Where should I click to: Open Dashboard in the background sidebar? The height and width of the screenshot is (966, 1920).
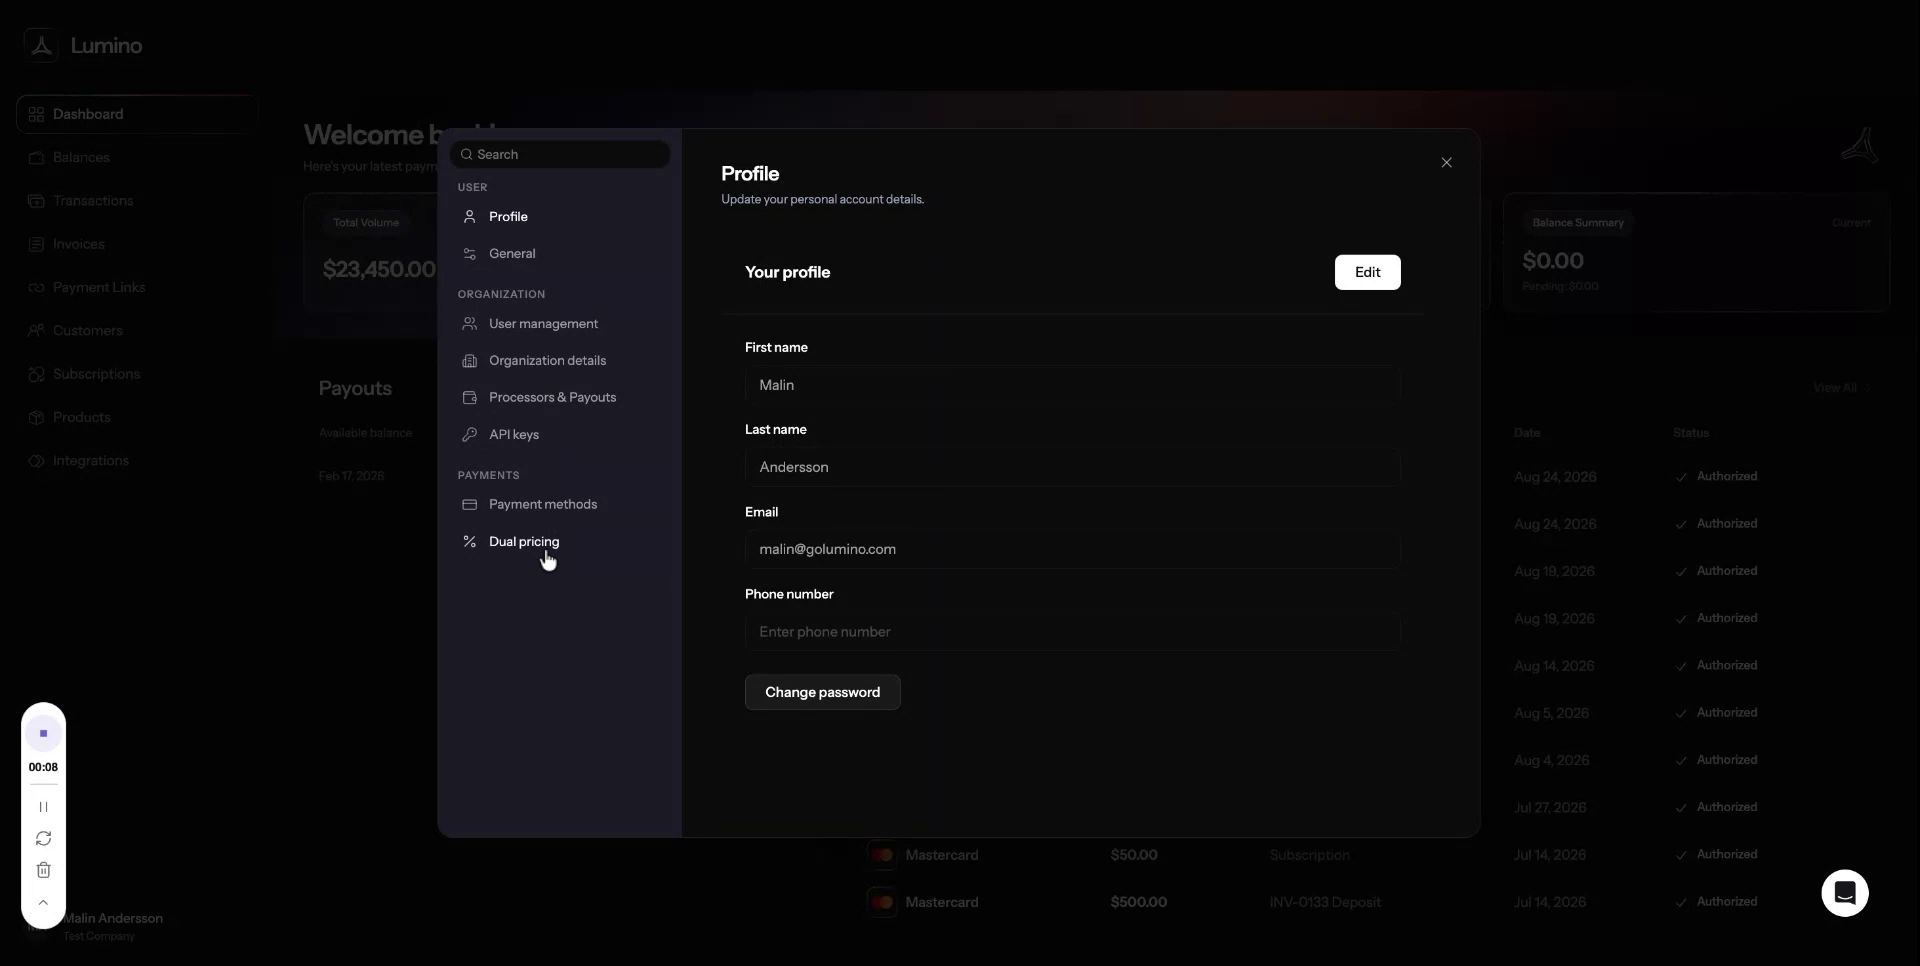(x=137, y=115)
